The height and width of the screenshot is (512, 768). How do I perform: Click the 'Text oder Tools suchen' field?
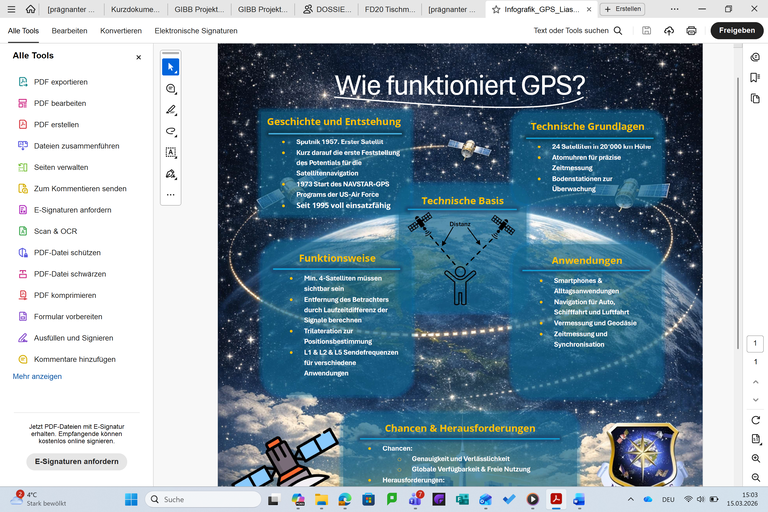point(578,31)
